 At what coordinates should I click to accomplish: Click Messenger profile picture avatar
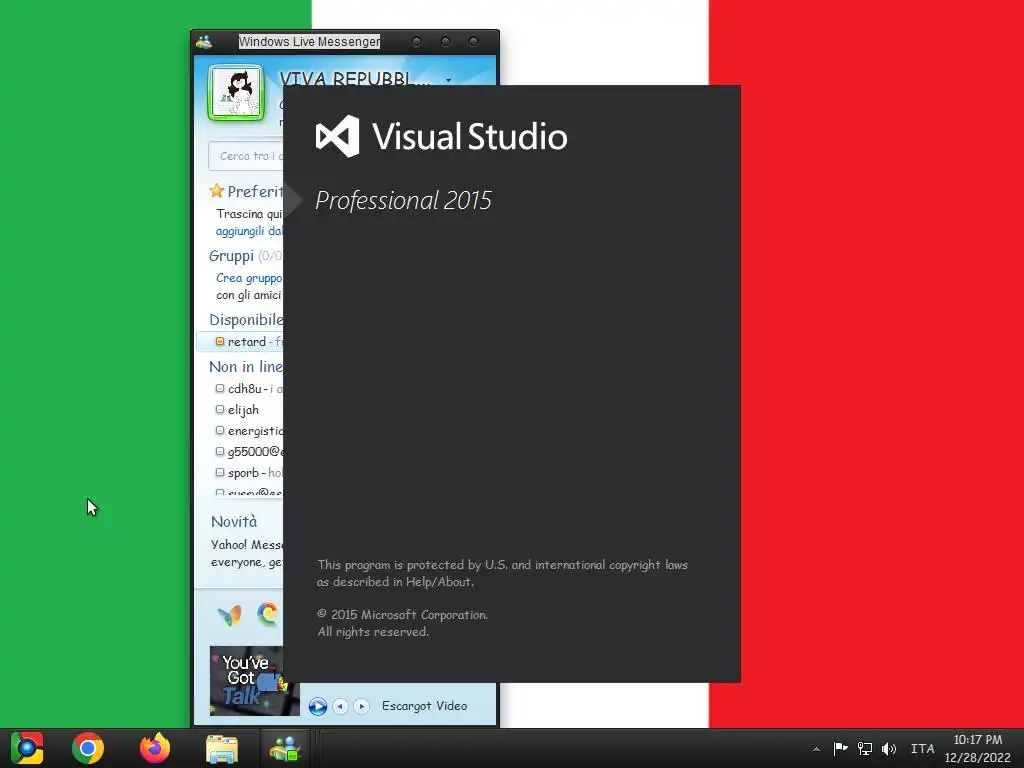(x=236, y=93)
